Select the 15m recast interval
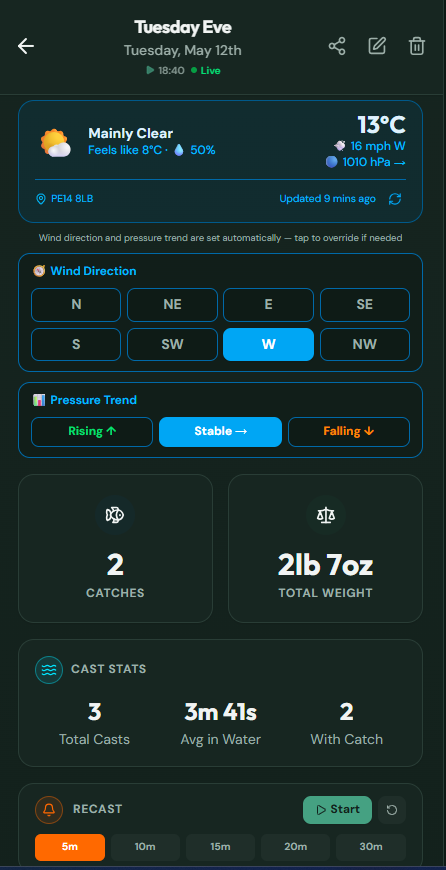This screenshot has width=446, height=870. coord(220,847)
